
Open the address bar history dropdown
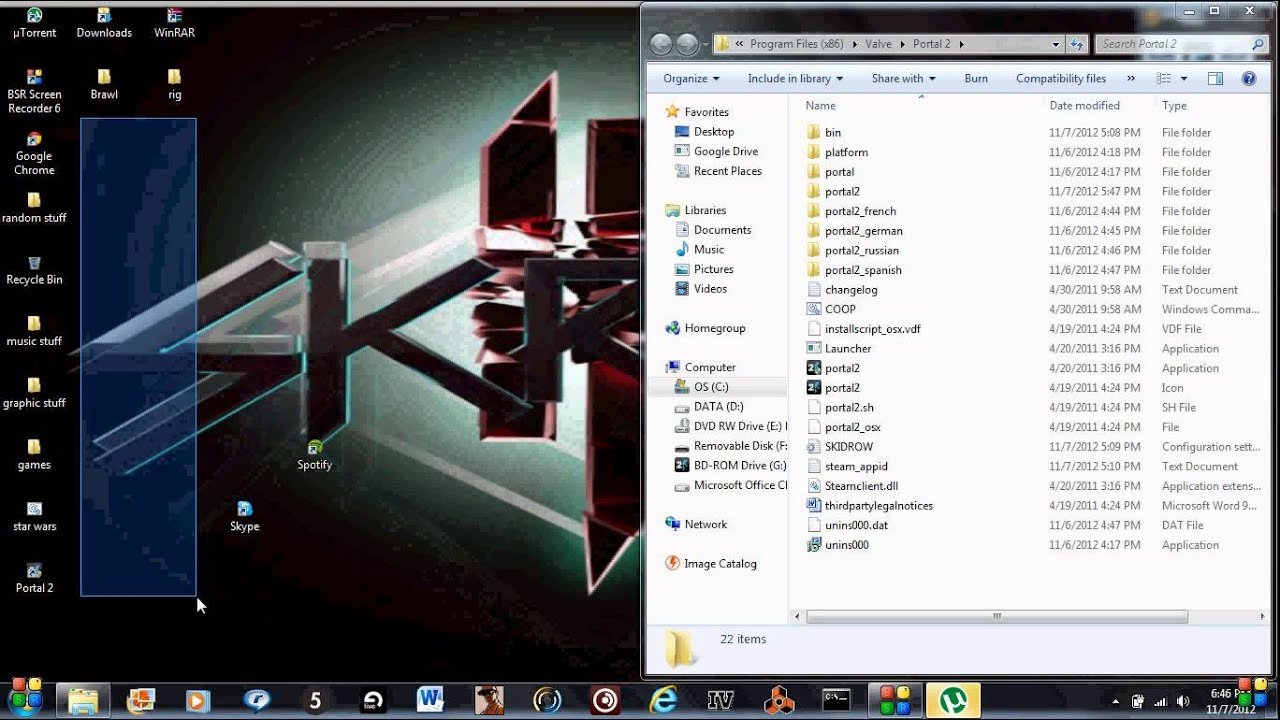(x=1056, y=44)
